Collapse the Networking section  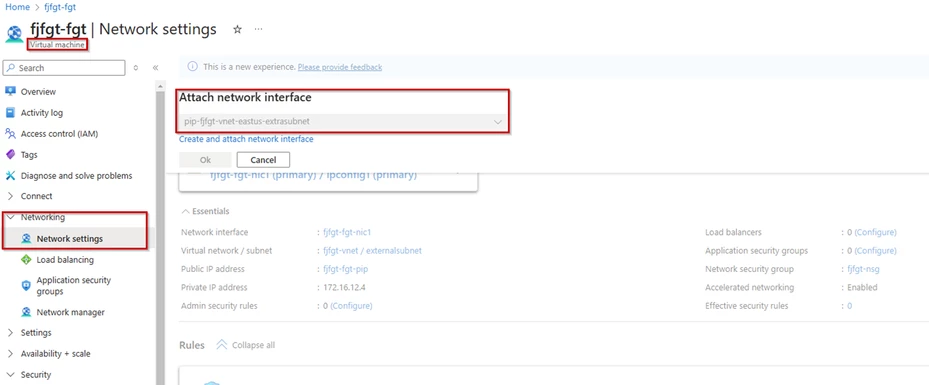pos(10,217)
